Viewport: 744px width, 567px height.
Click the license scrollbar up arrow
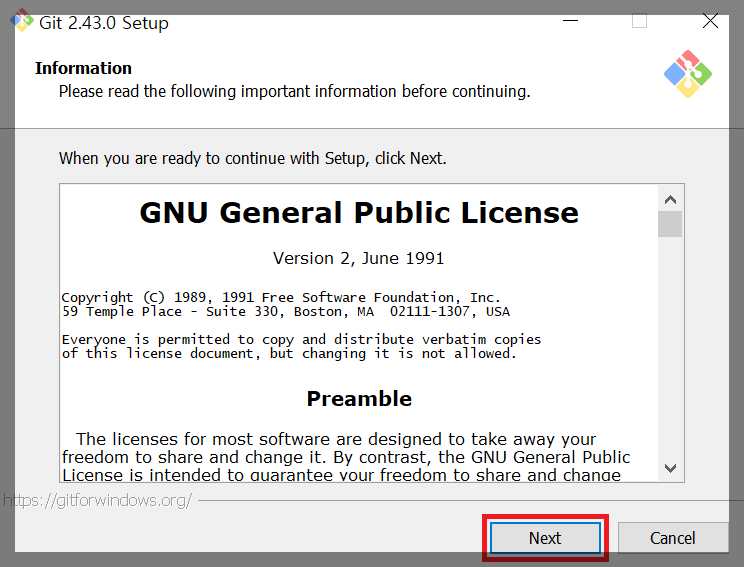(670, 199)
